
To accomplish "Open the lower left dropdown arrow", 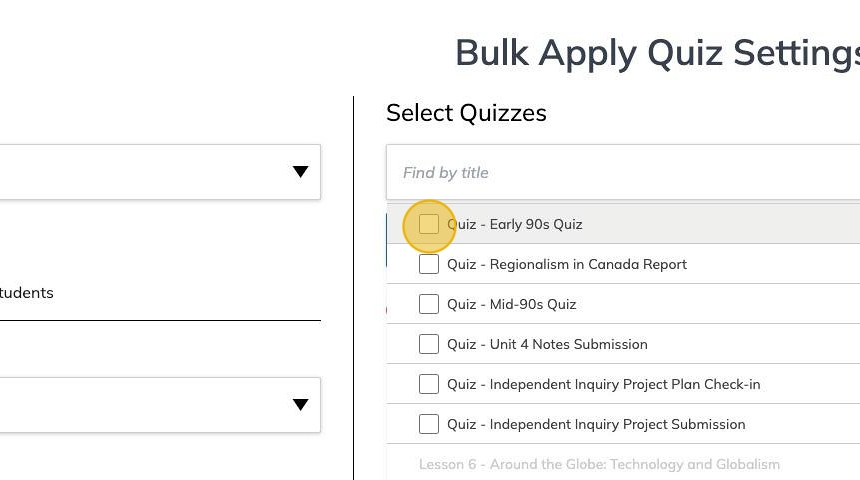I will (300, 405).
